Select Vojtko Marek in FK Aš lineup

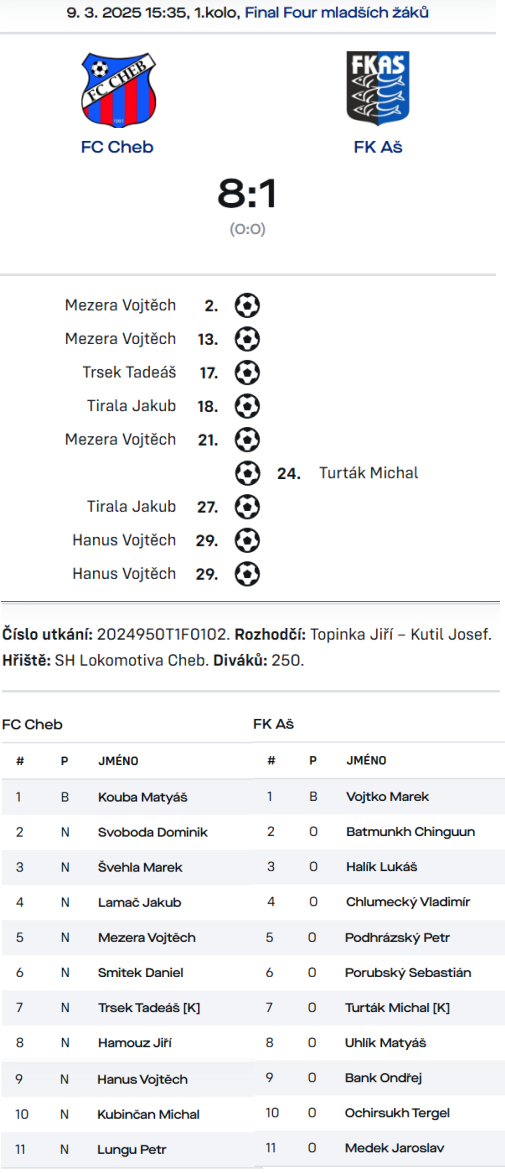379,797
